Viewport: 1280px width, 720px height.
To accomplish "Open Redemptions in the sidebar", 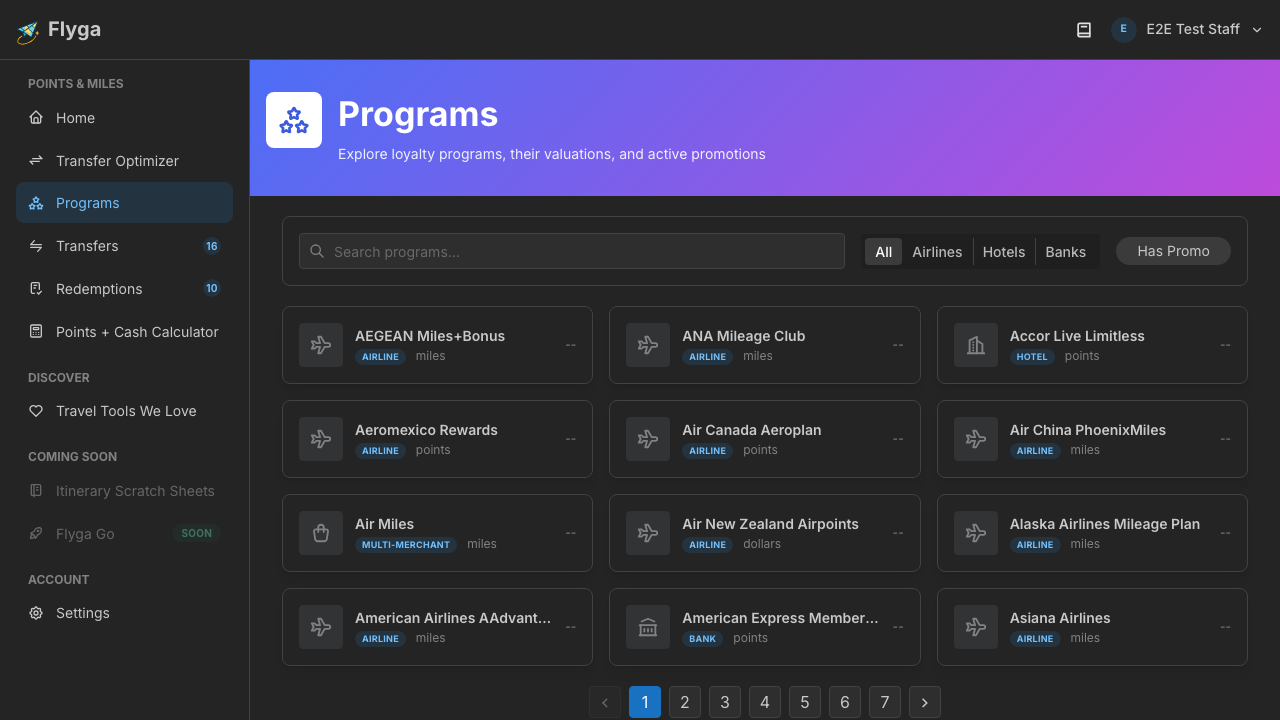I will 124,289.
